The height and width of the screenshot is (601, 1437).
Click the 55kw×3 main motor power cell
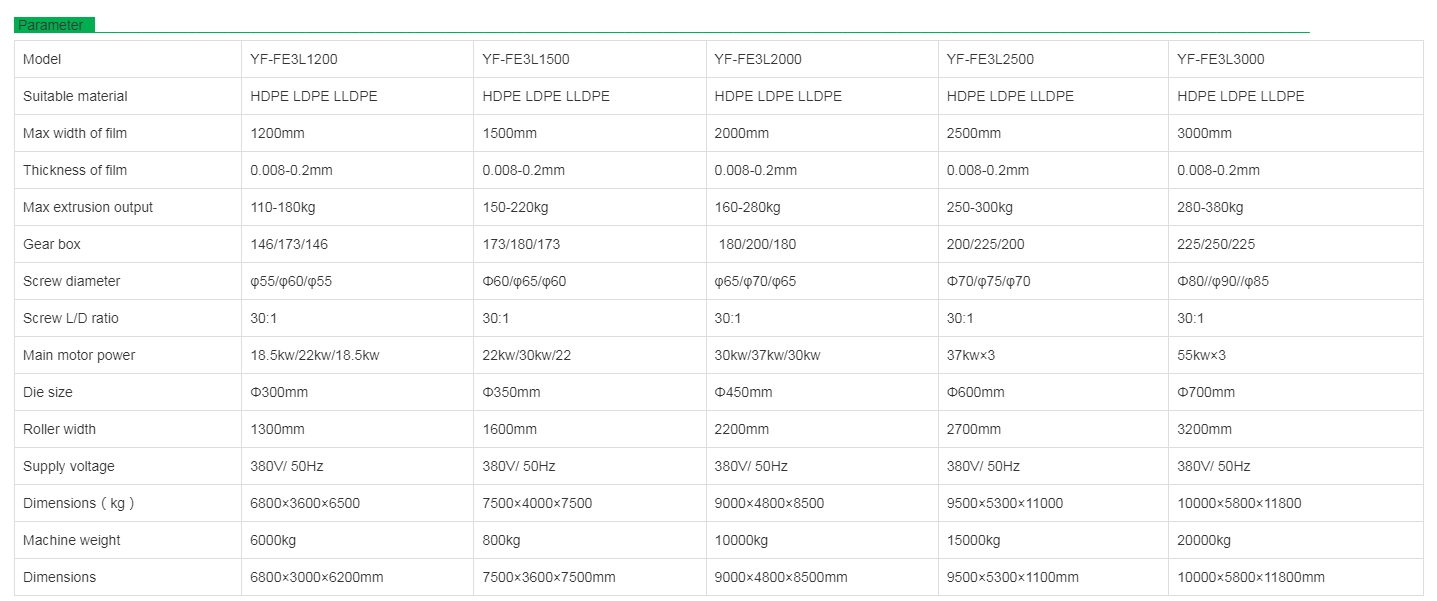pos(1202,355)
